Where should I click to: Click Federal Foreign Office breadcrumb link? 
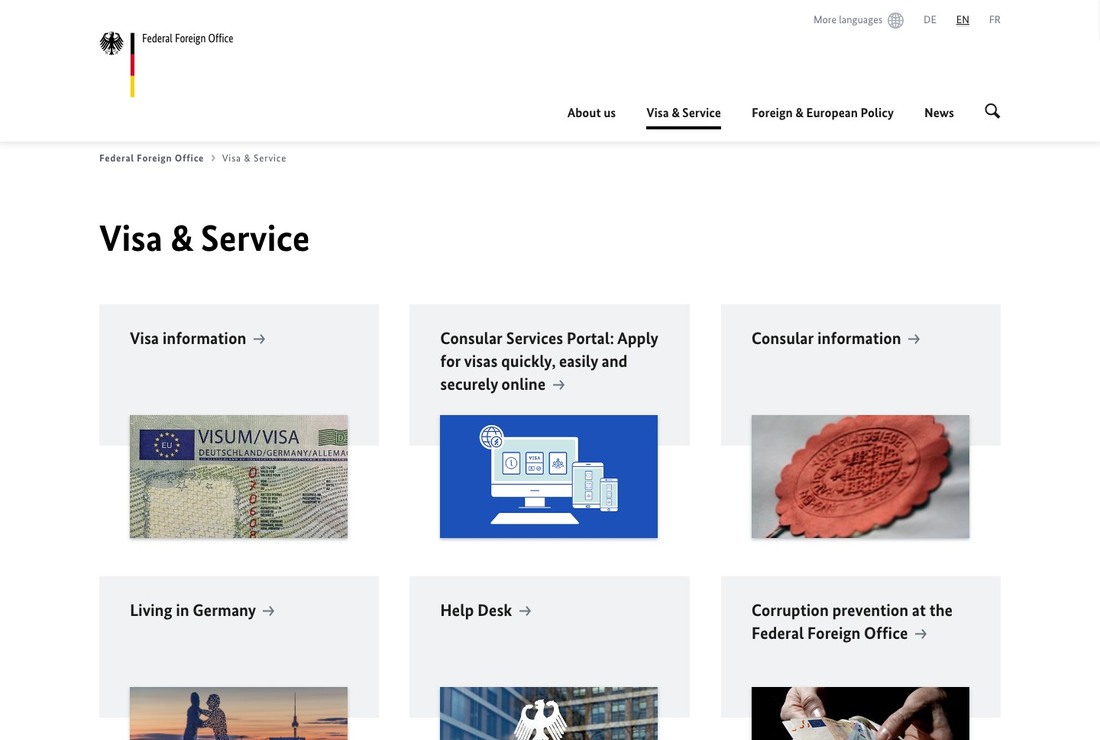point(152,159)
